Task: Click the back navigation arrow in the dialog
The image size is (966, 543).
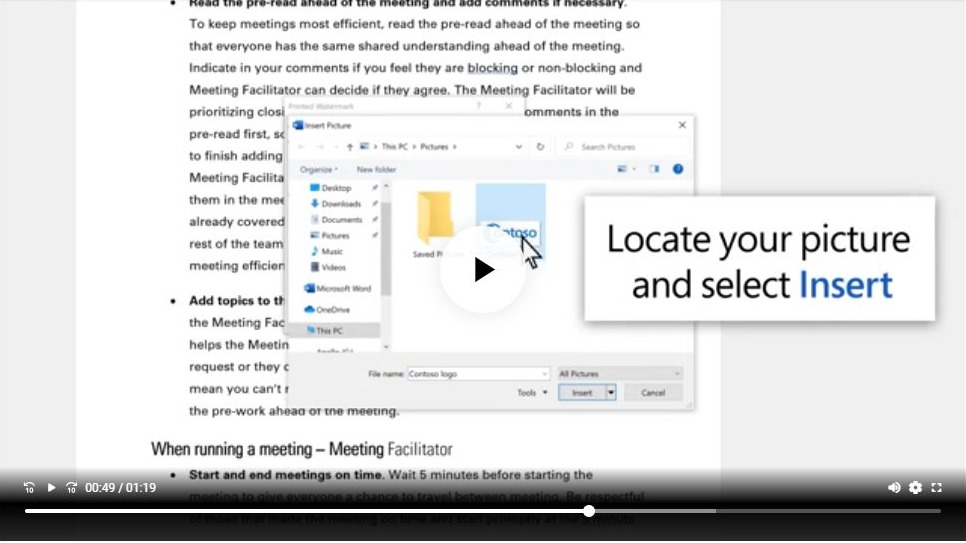Action: point(301,147)
